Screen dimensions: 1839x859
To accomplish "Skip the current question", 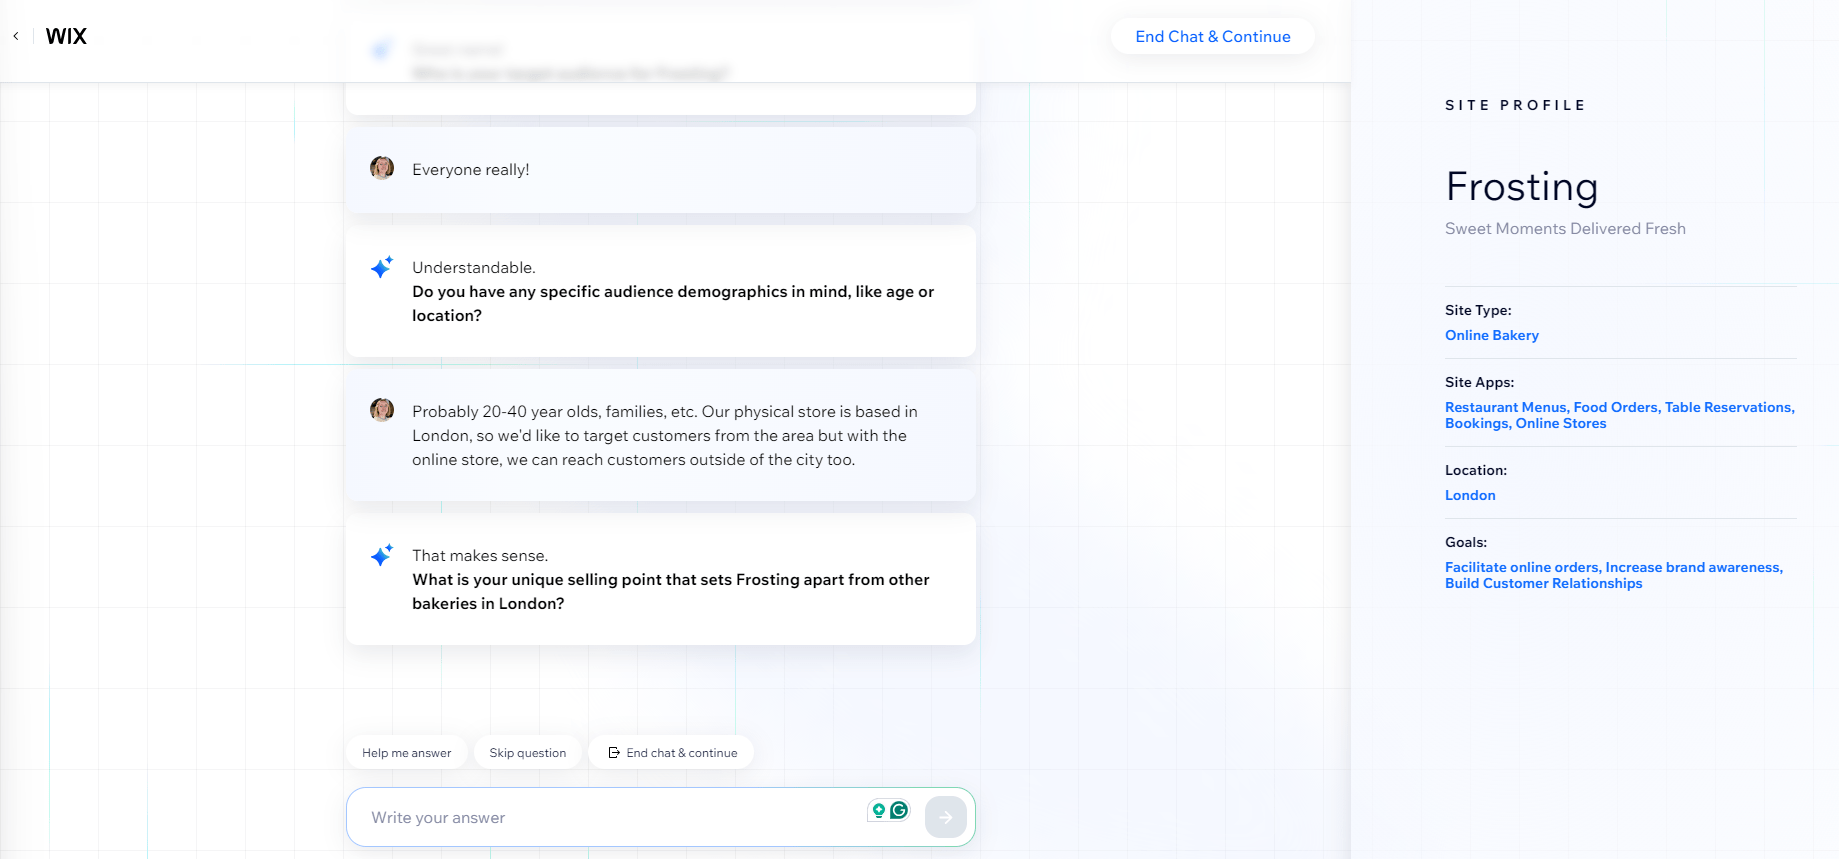I will [527, 753].
